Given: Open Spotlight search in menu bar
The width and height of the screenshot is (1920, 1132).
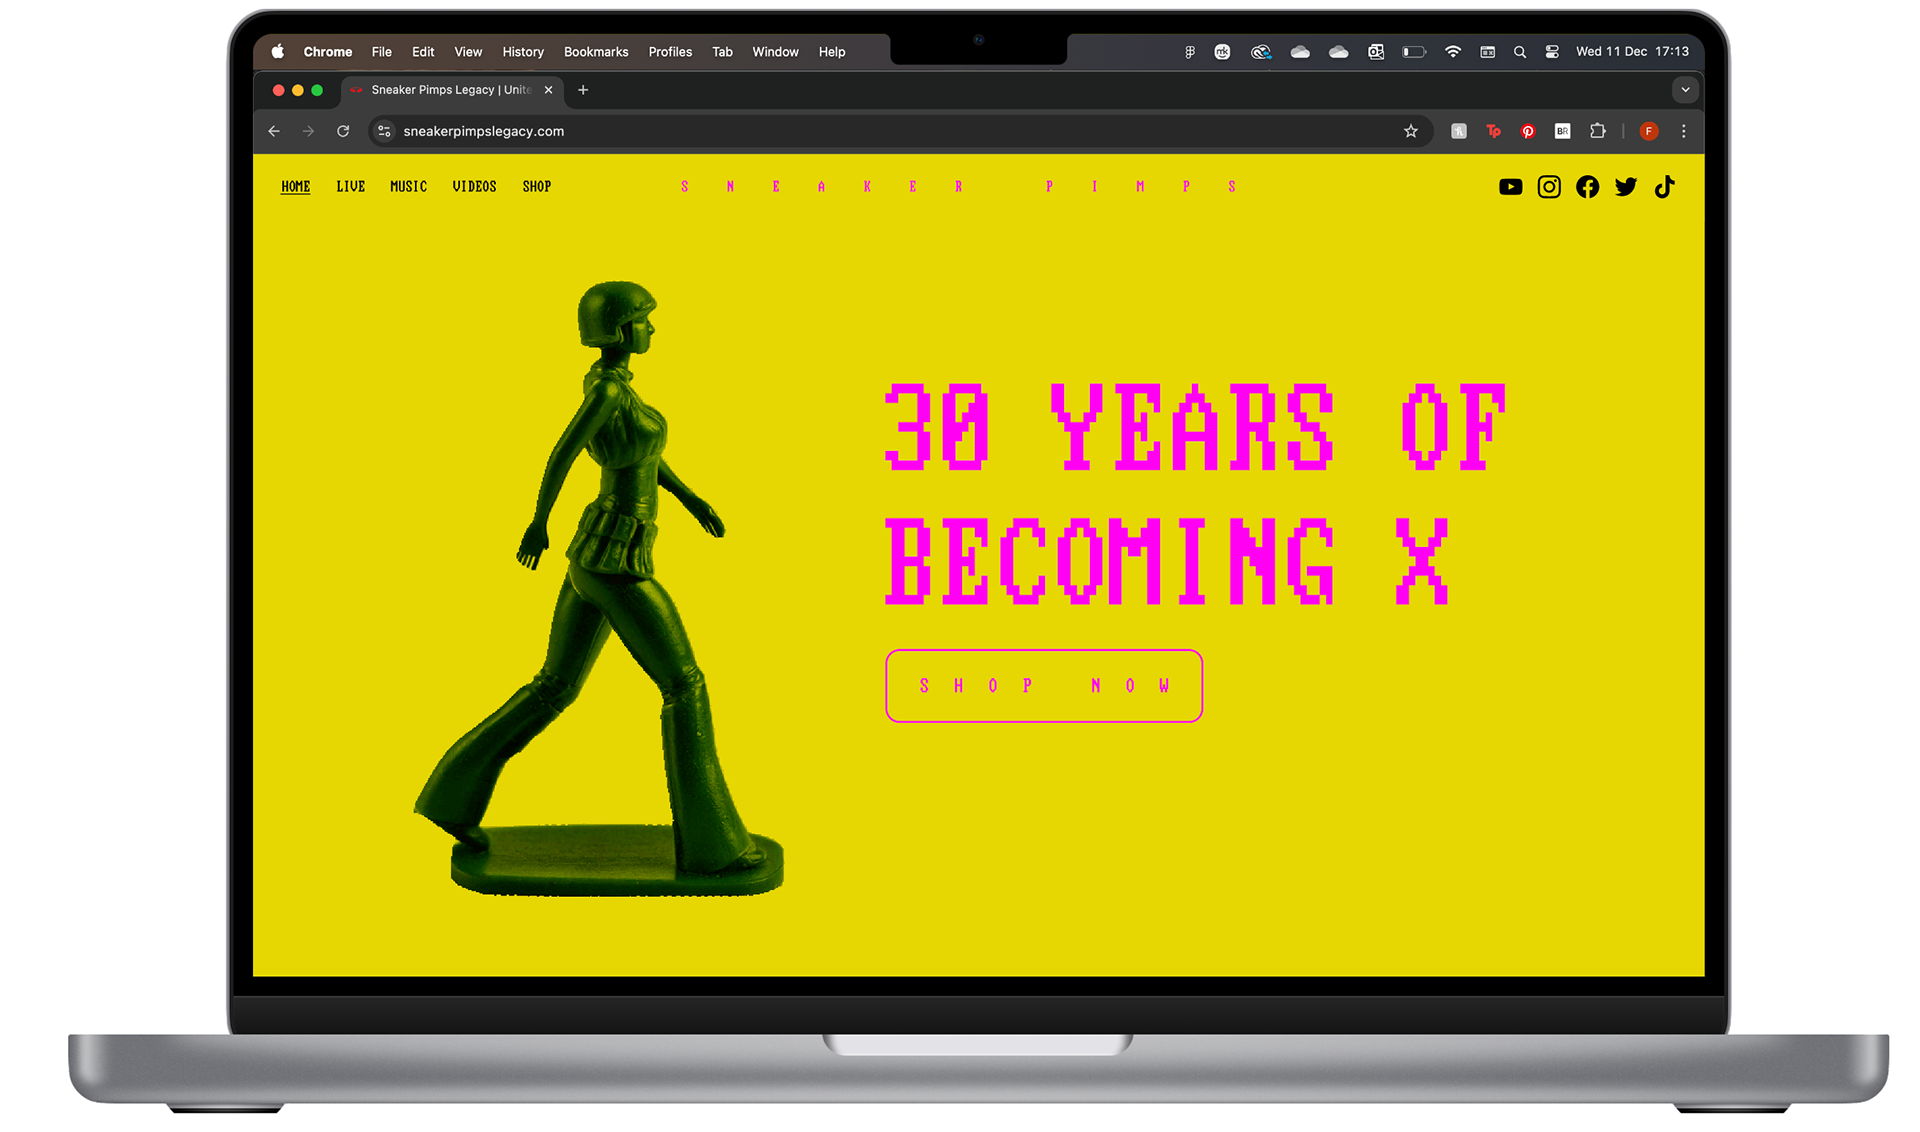Looking at the screenshot, I should pyautogui.click(x=1520, y=52).
